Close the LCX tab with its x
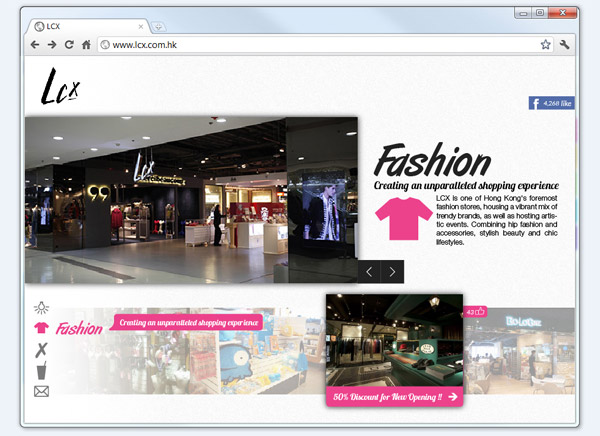 coord(141,26)
